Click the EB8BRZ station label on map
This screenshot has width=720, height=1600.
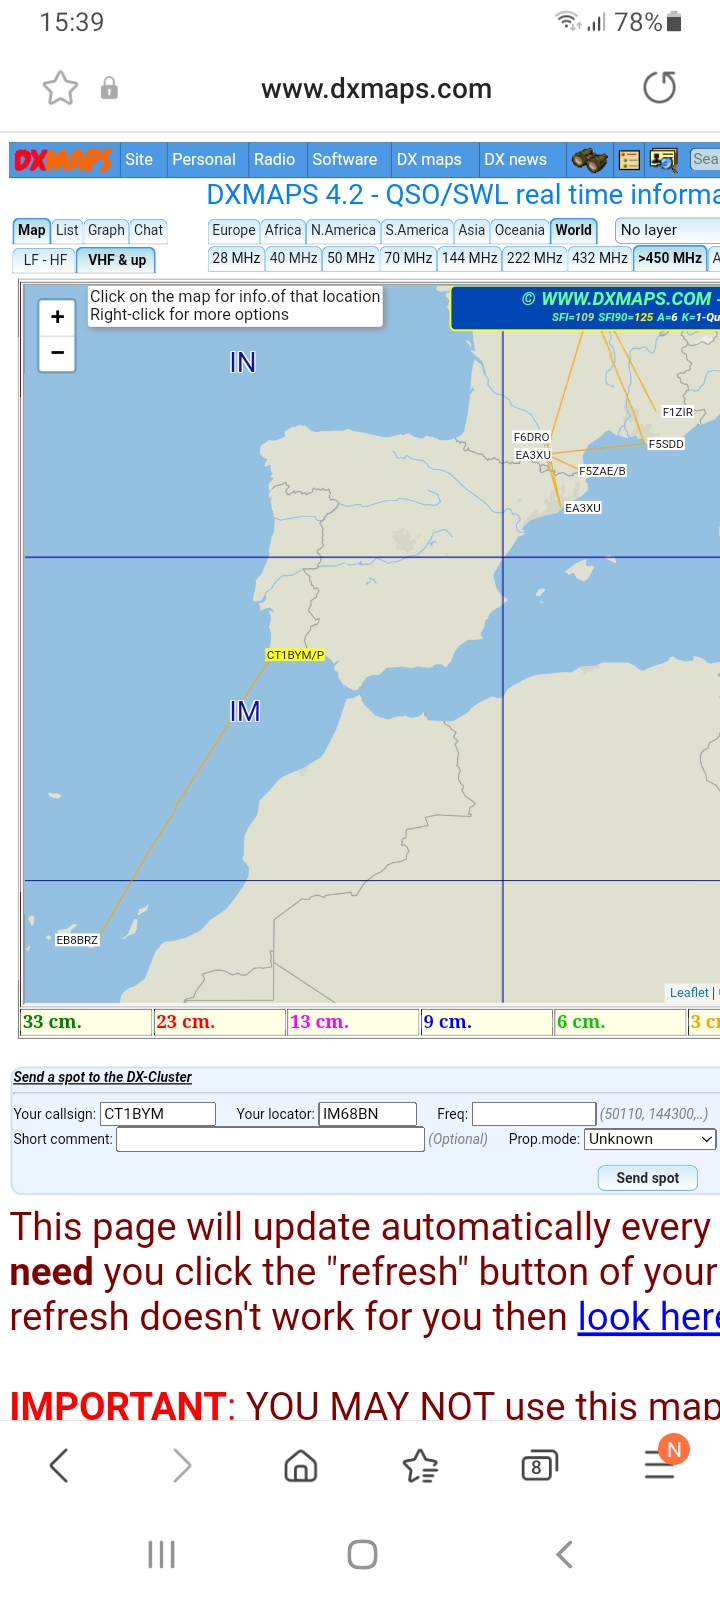(77, 940)
